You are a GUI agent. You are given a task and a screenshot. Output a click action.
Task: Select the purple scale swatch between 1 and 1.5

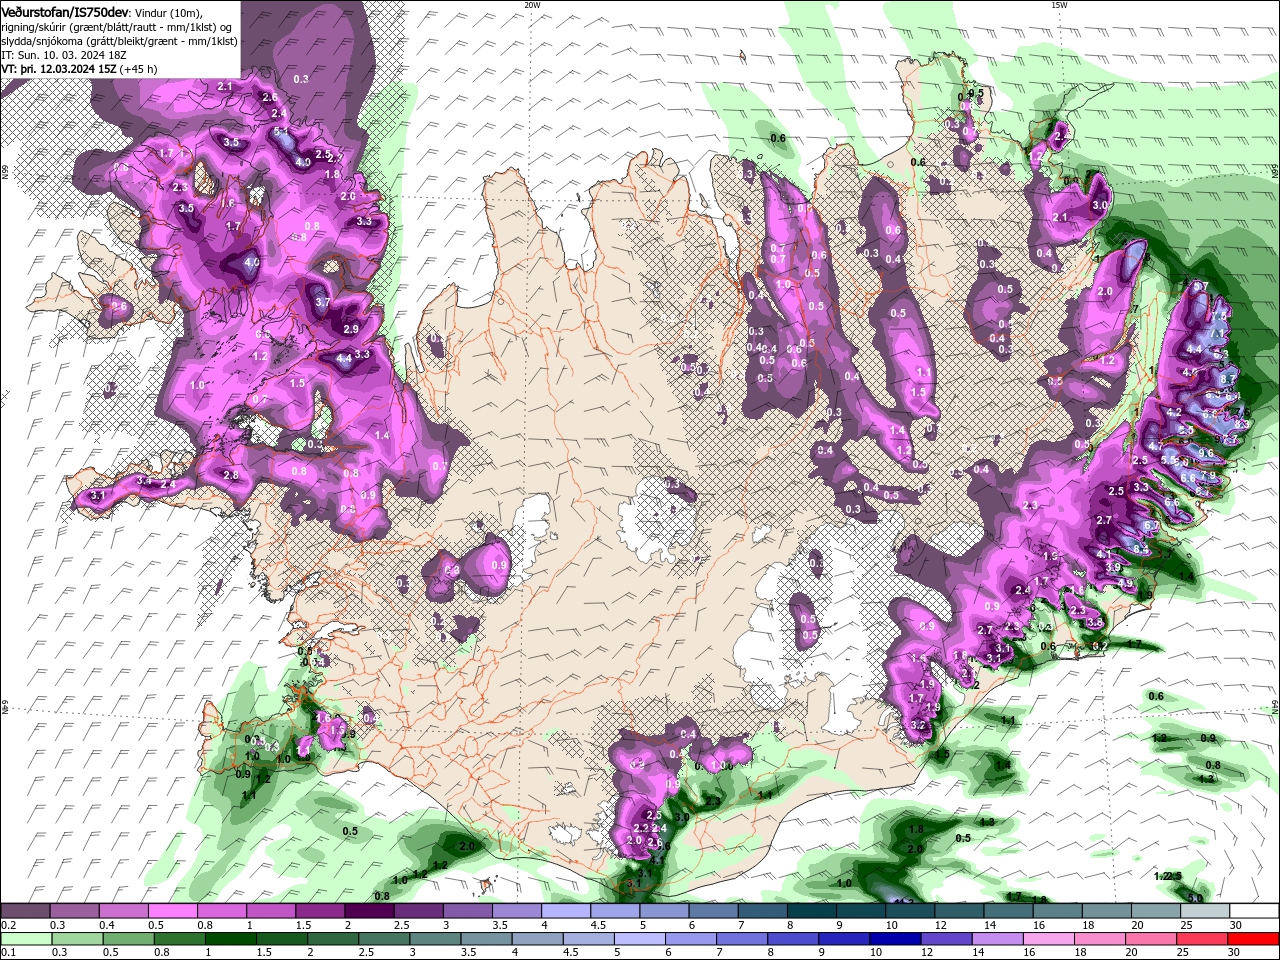pos(272,910)
